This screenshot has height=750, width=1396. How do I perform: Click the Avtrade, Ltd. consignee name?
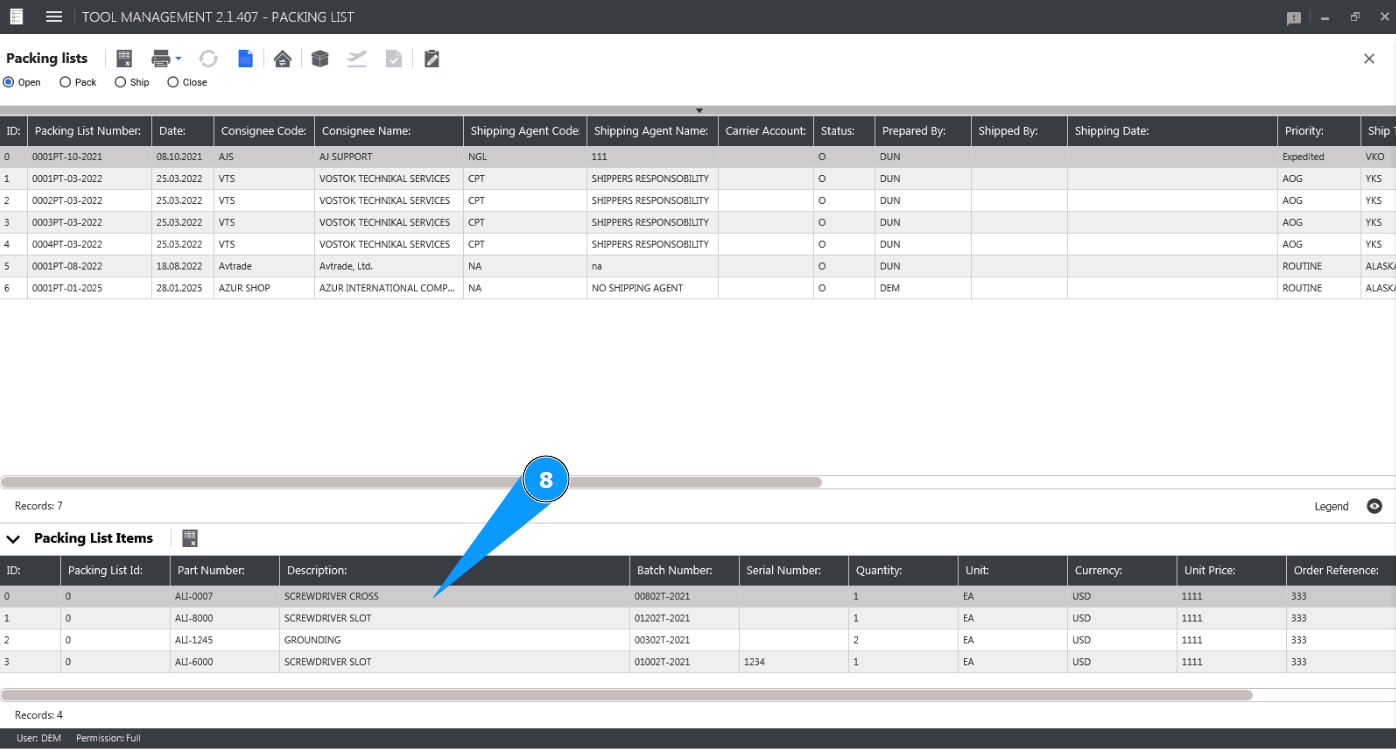click(x=389, y=267)
